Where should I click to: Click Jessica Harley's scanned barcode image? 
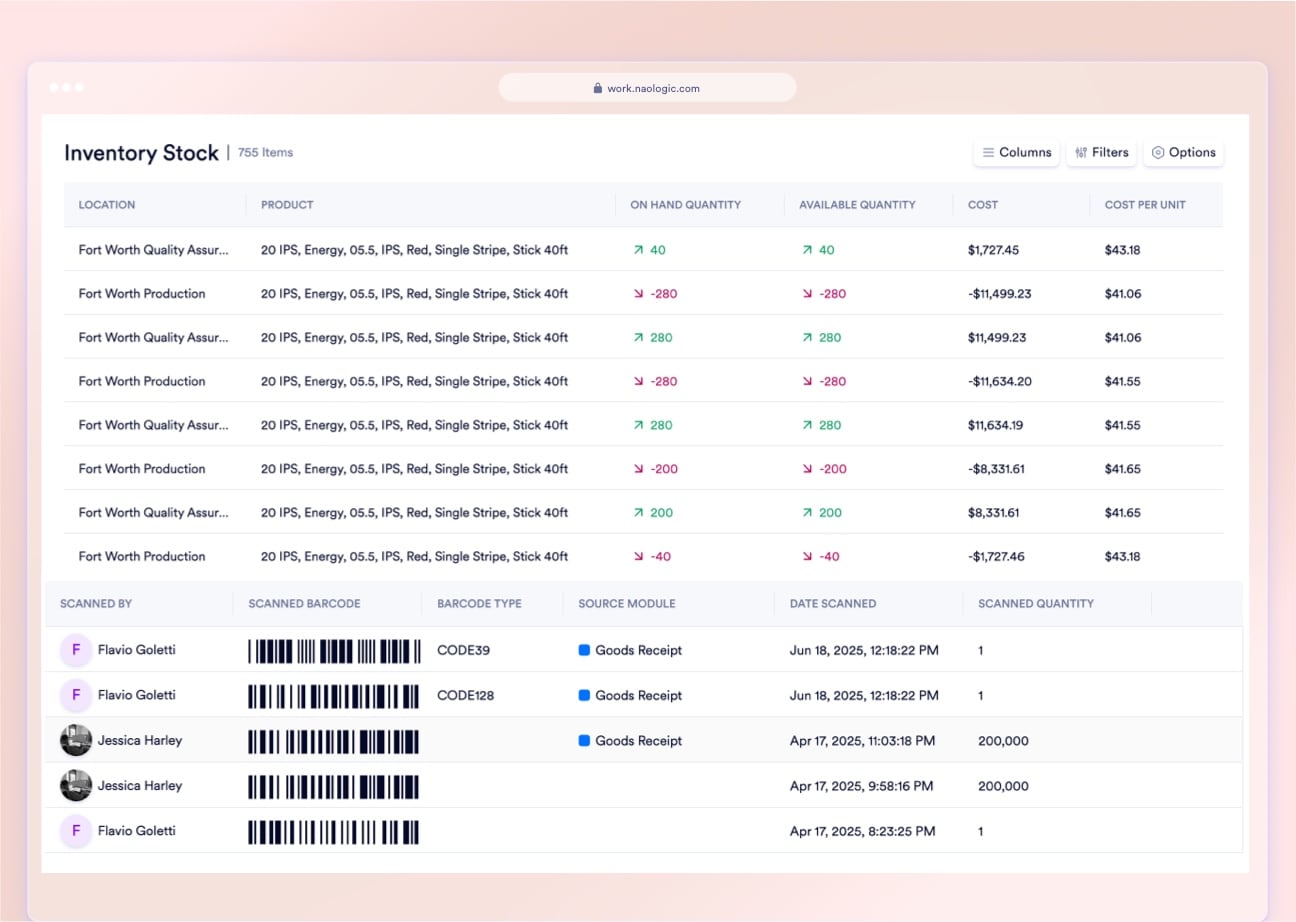pyautogui.click(x=333, y=741)
